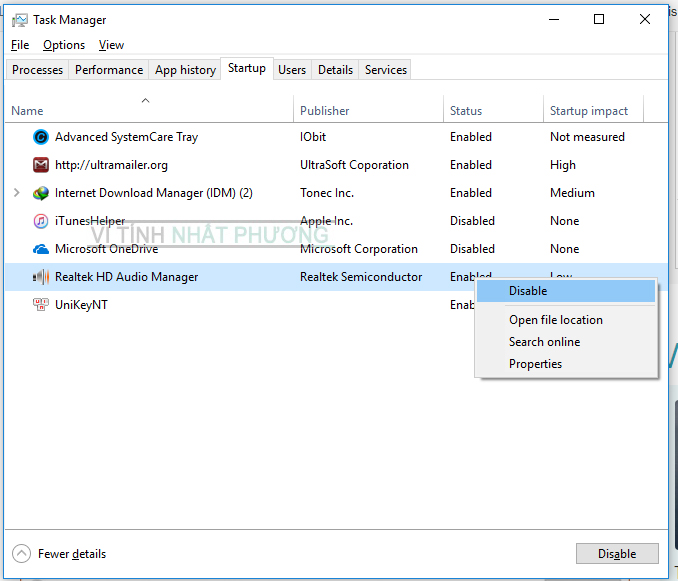Click the iTunesHelper music note icon
Image resolution: width=678 pixels, height=581 pixels.
pyautogui.click(x=41, y=221)
